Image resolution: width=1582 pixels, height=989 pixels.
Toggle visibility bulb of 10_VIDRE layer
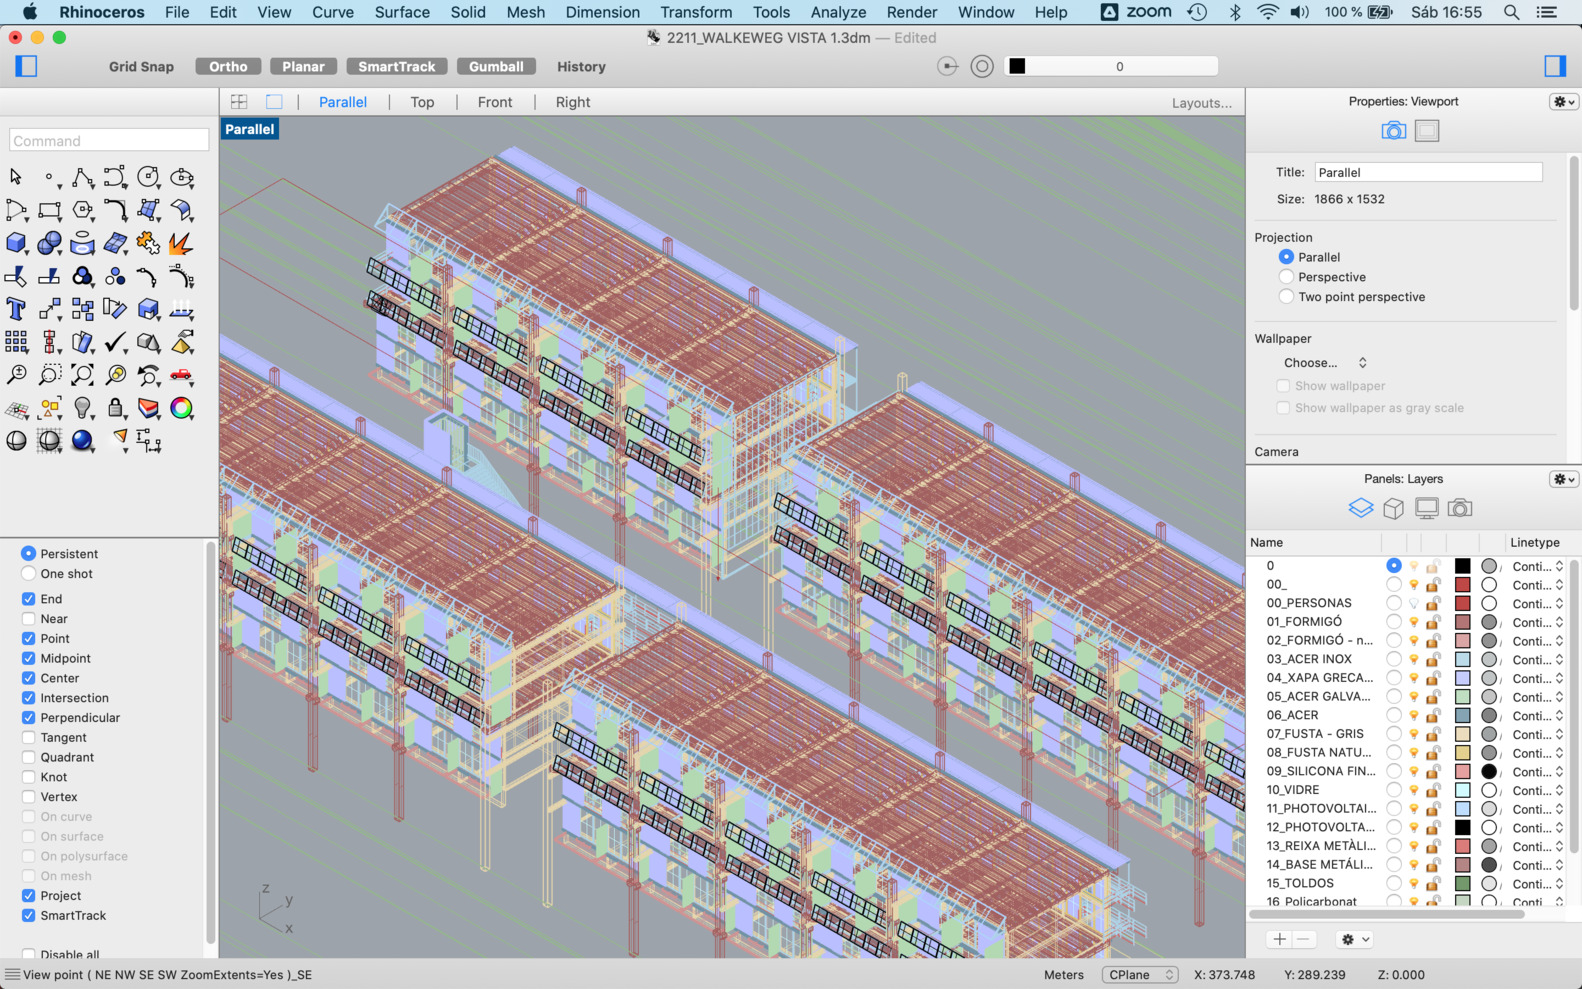tap(1414, 790)
